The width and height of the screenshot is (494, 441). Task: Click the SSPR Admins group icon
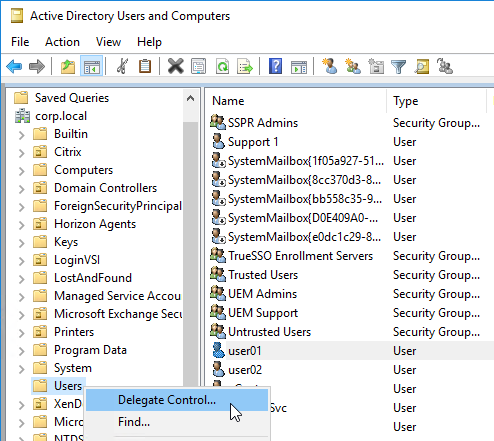click(x=218, y=122)
